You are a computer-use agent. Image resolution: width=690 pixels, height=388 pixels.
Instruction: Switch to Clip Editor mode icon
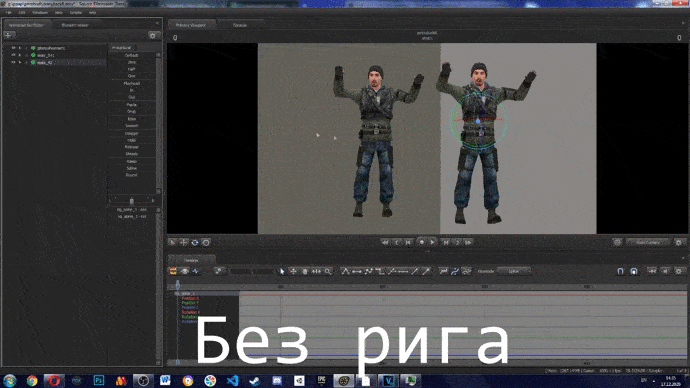click(173, 271)
